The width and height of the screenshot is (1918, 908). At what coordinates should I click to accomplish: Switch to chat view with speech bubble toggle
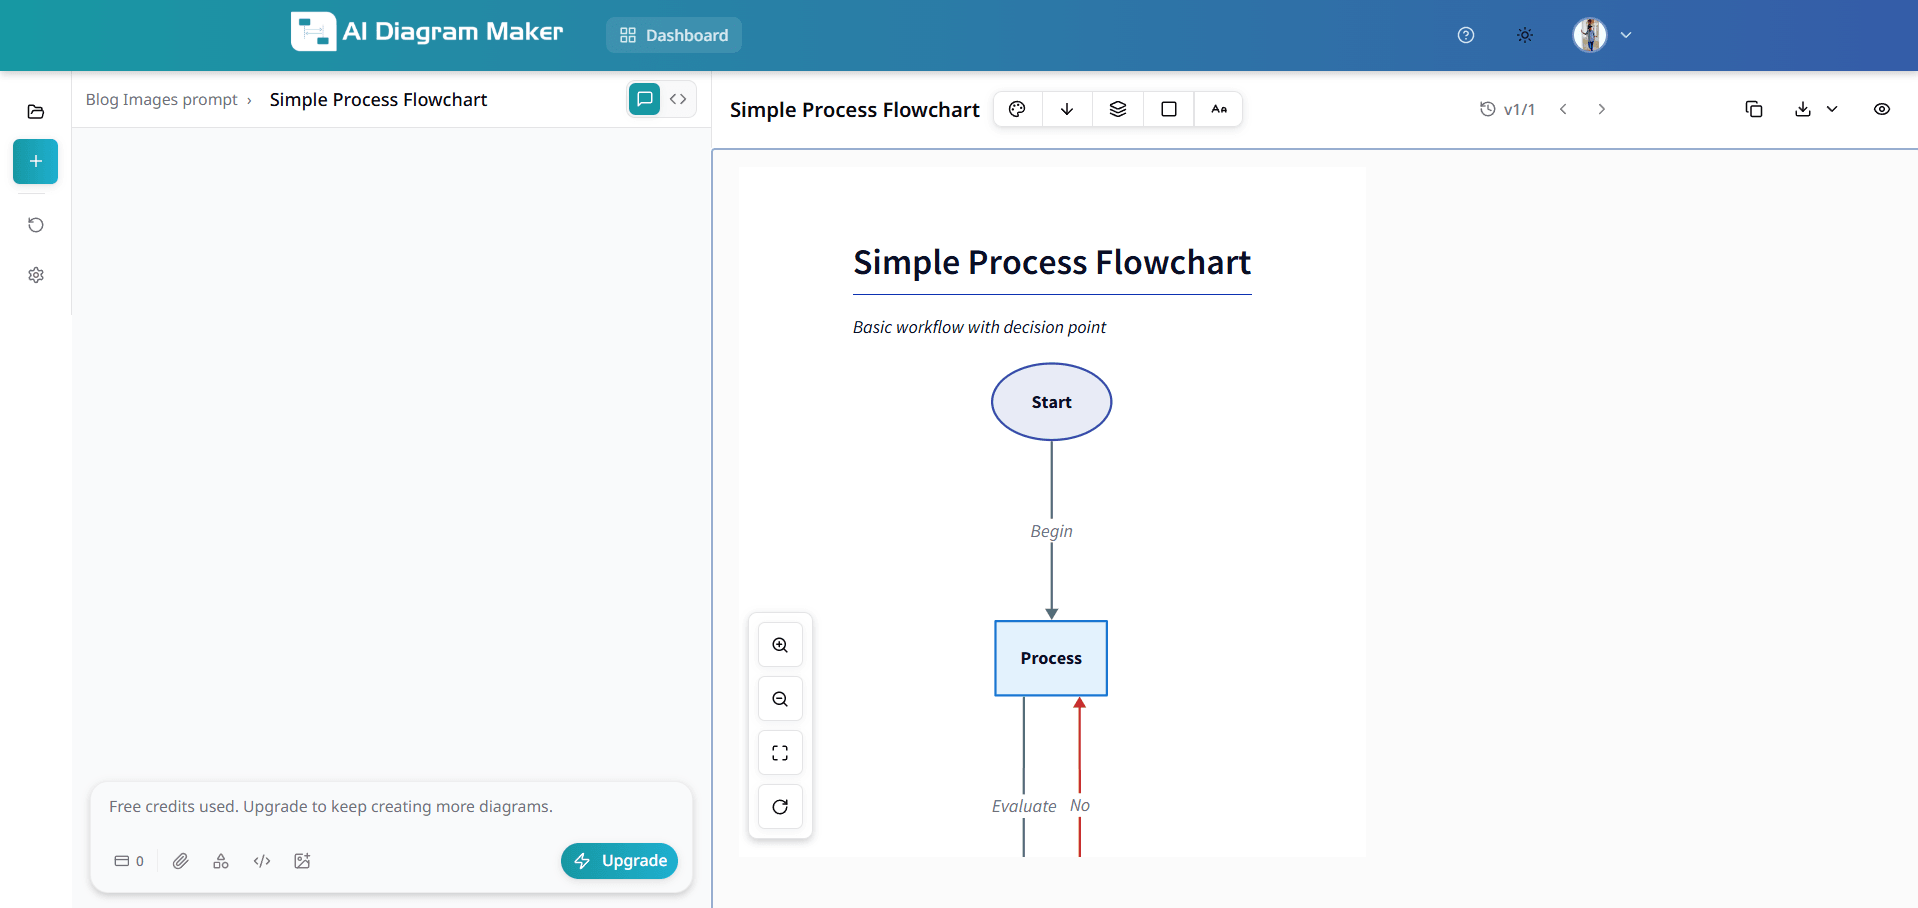click(x=643, y=99)
